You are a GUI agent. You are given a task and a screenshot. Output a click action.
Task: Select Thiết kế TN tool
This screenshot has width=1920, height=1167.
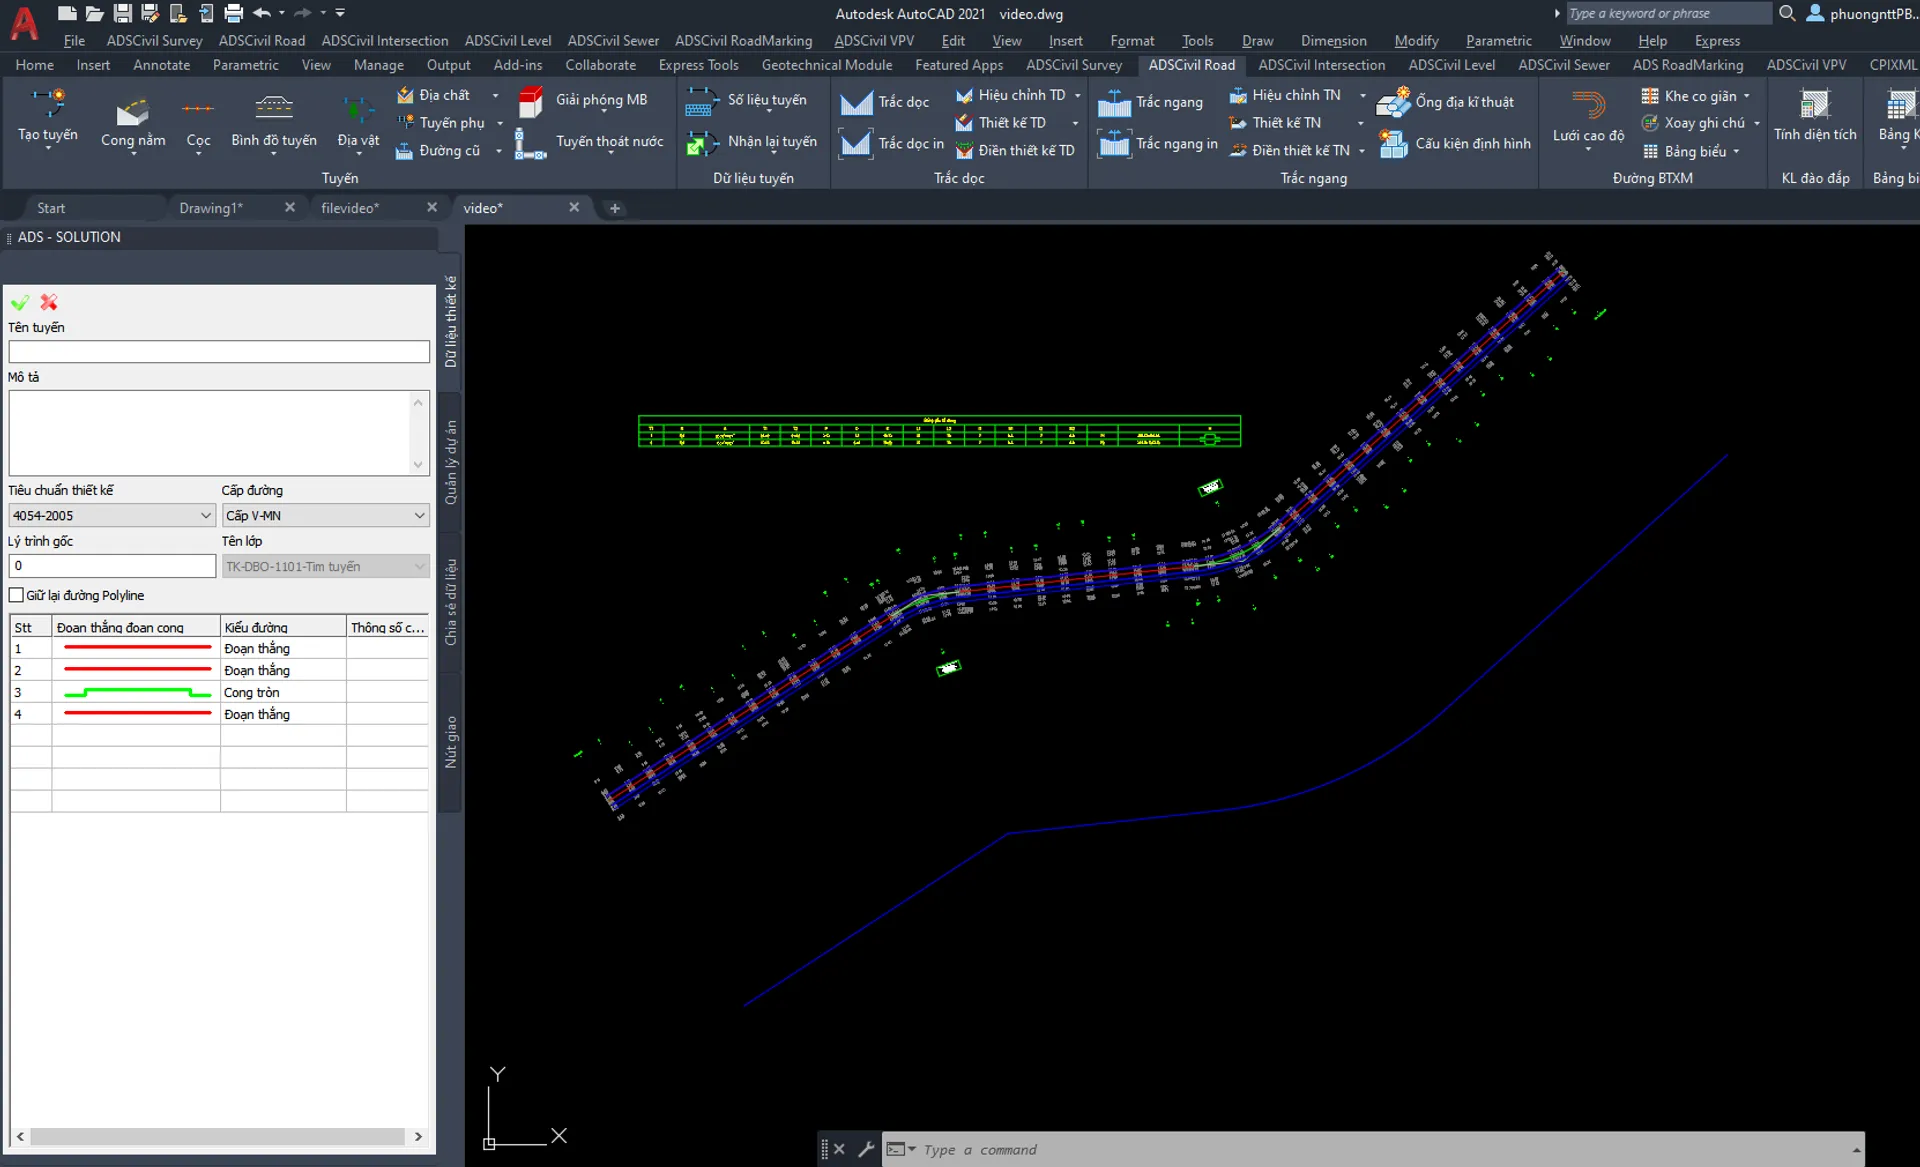click(1276, 122)
